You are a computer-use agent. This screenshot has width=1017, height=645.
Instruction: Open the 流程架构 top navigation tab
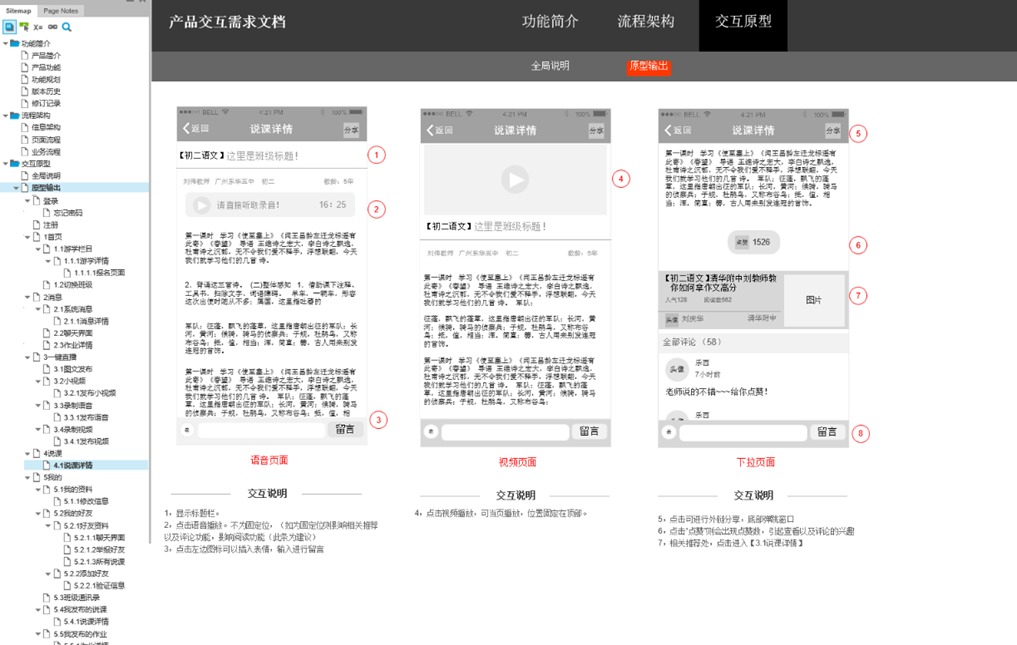(x=646, y=21)
